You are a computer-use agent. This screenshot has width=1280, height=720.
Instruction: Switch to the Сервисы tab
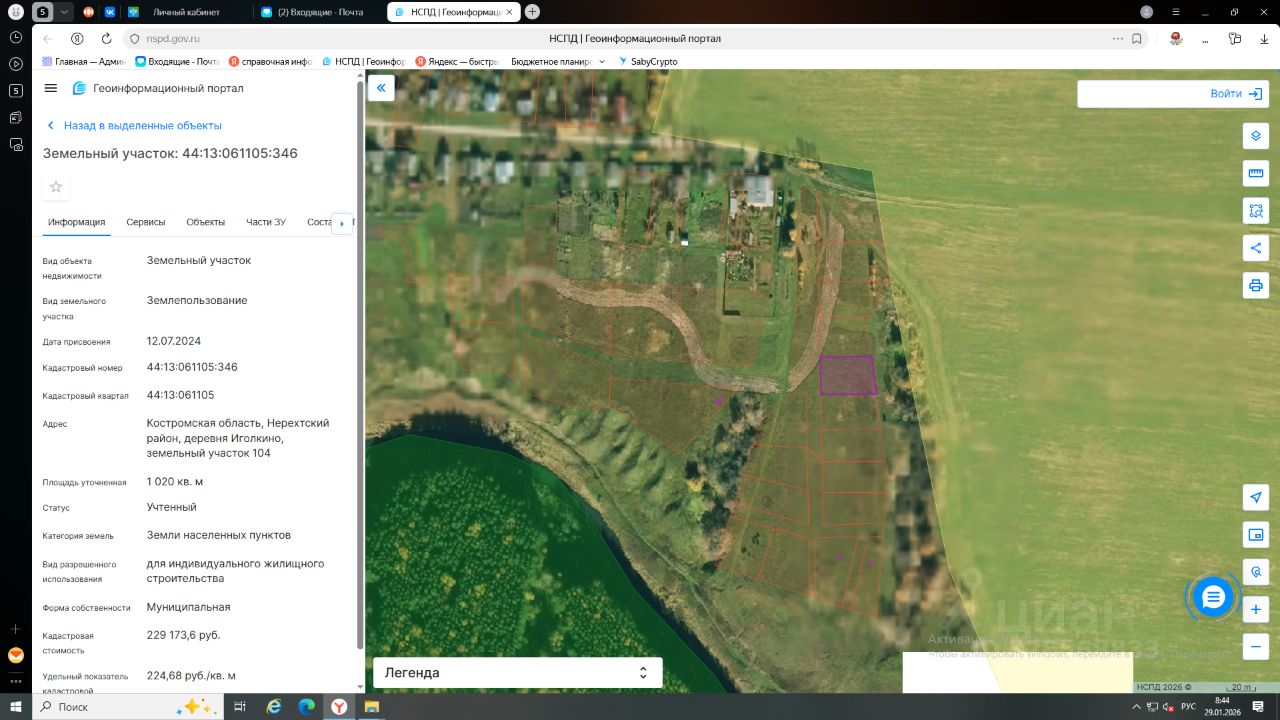point(146,222)
